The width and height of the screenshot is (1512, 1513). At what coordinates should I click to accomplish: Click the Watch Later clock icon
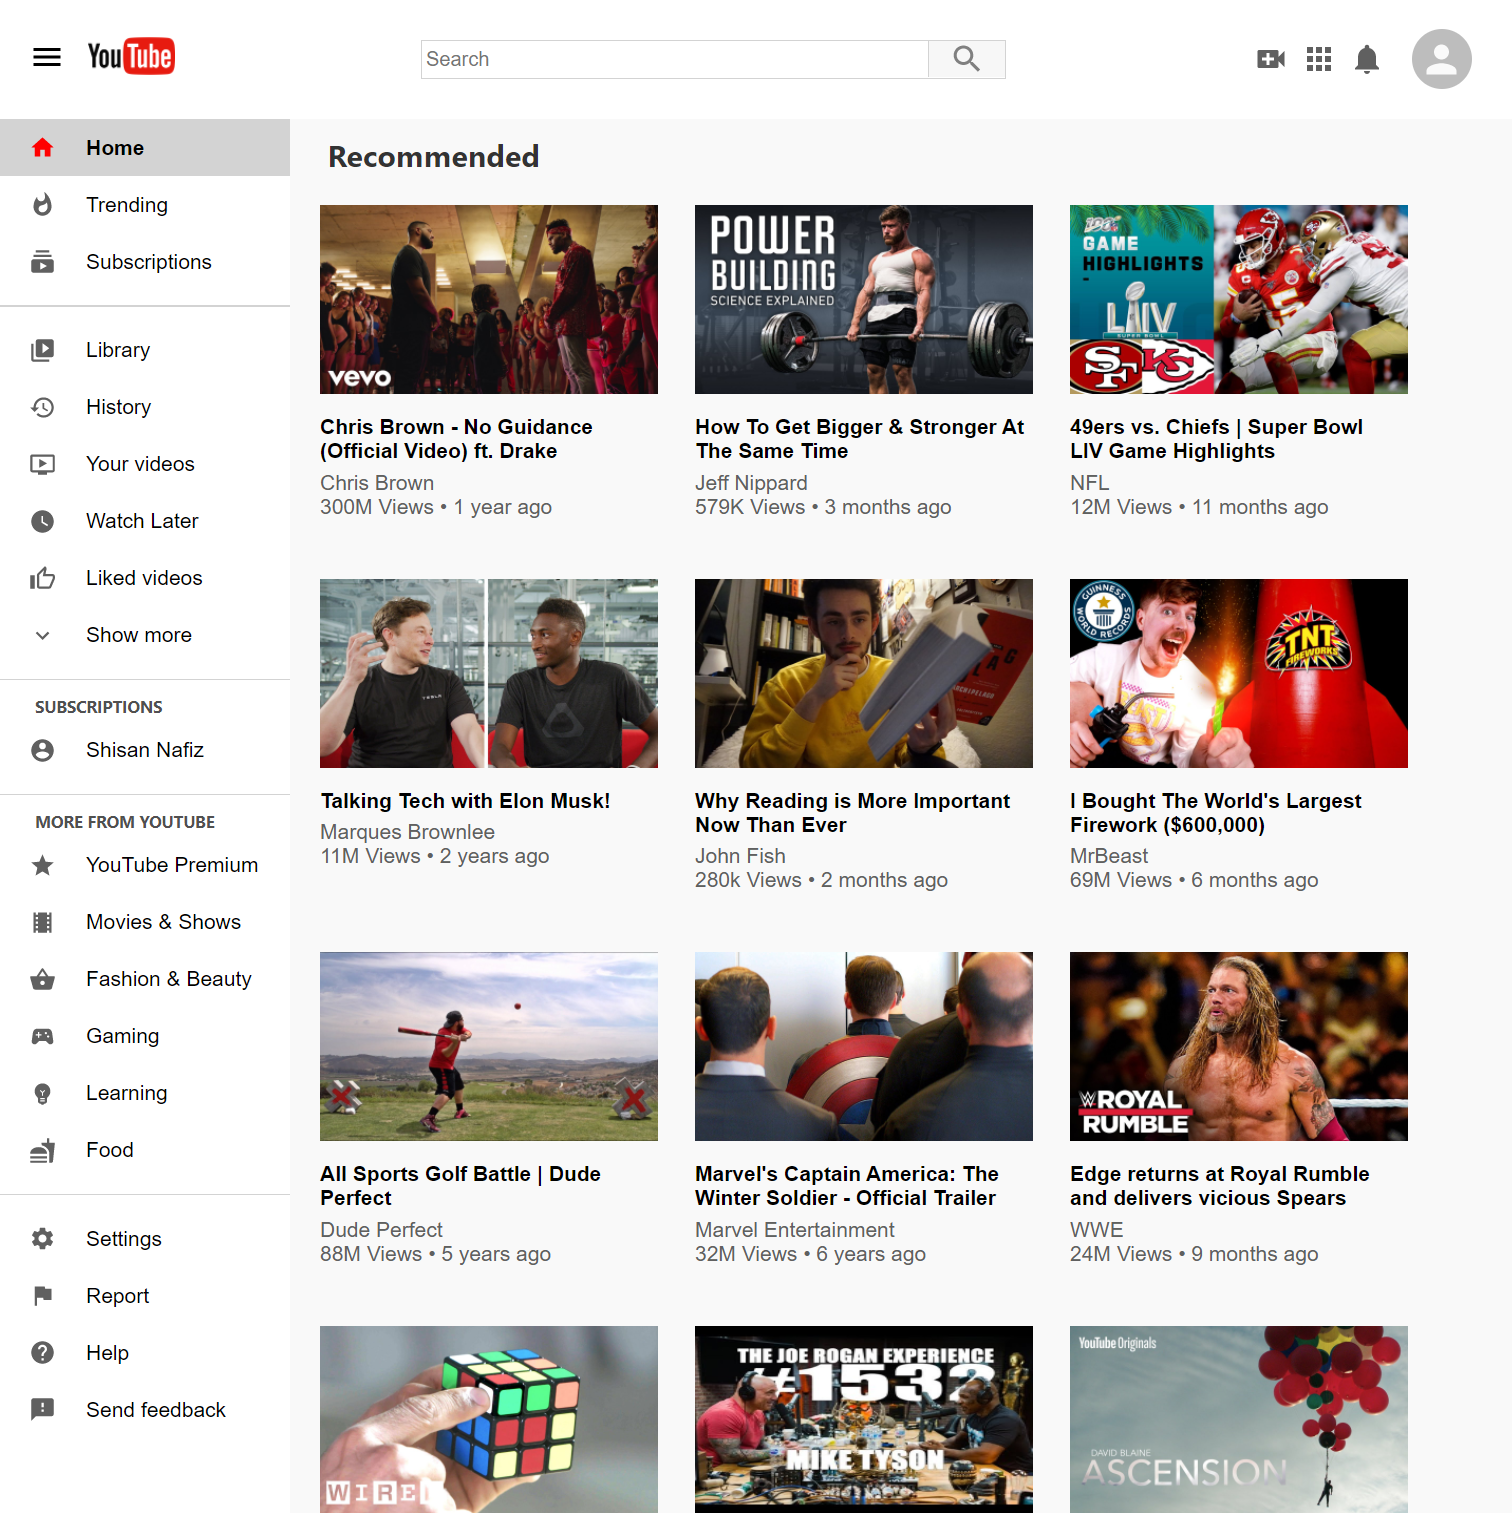(43, 521)
